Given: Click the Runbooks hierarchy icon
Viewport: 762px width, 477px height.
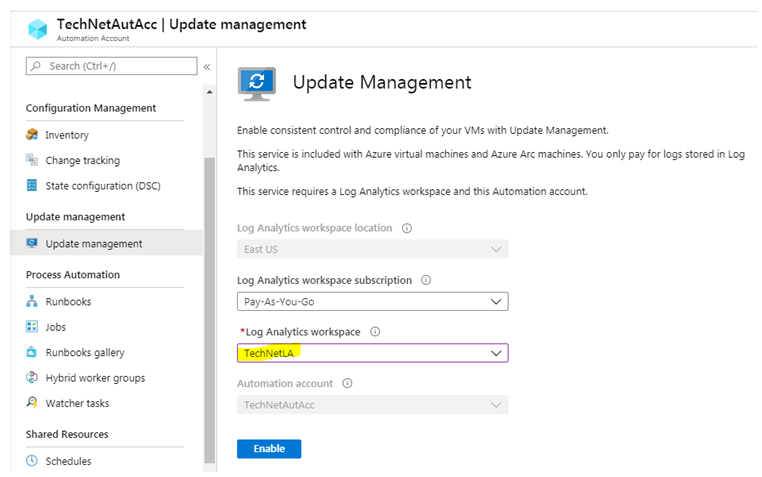Looking at the screenshot, I should coord(32,301).
